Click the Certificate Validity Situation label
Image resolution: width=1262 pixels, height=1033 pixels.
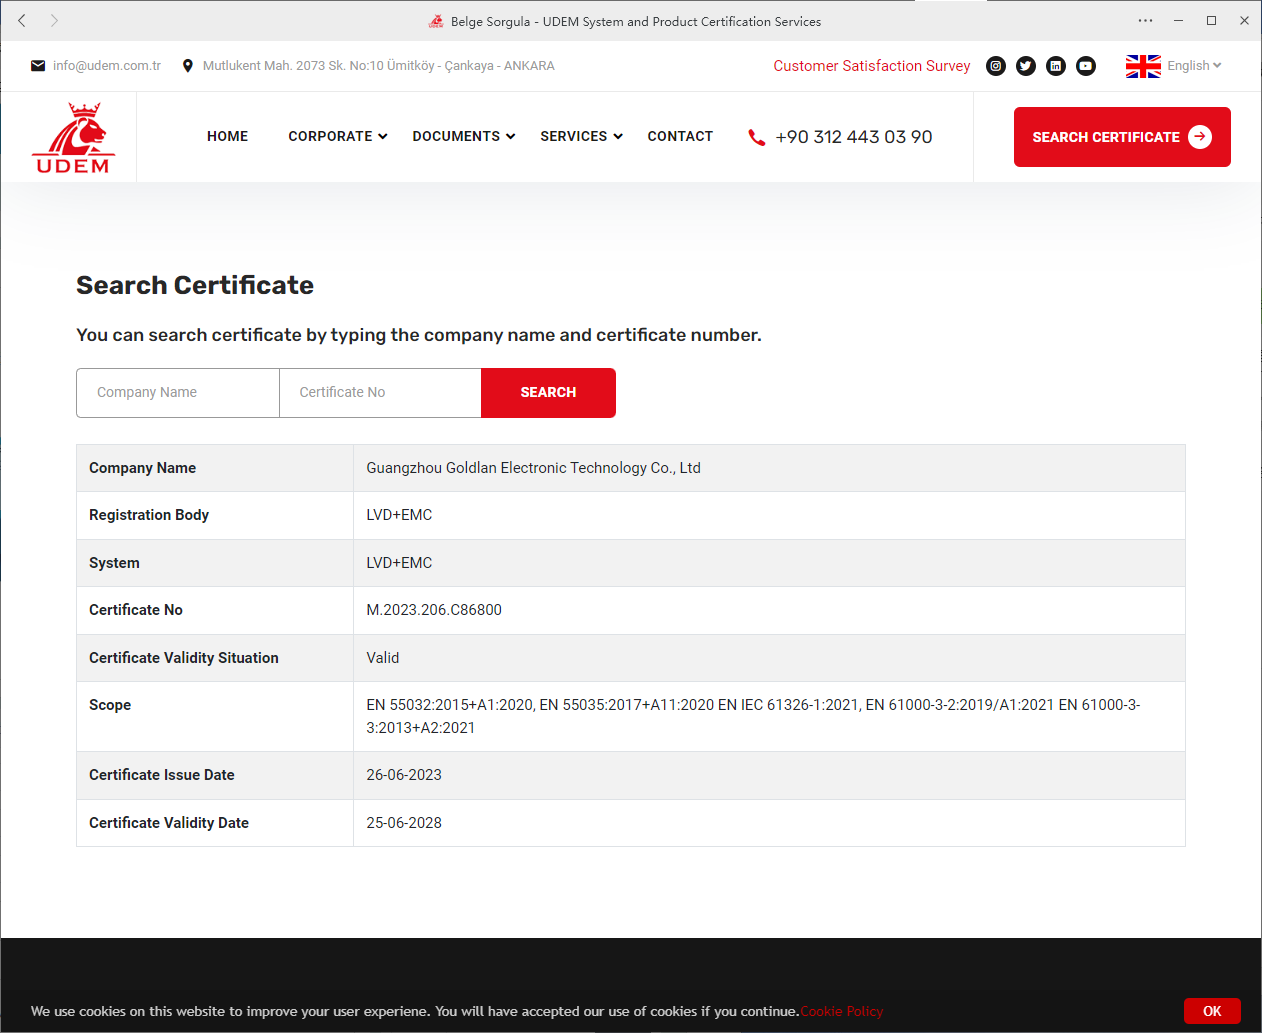(184, 658)
